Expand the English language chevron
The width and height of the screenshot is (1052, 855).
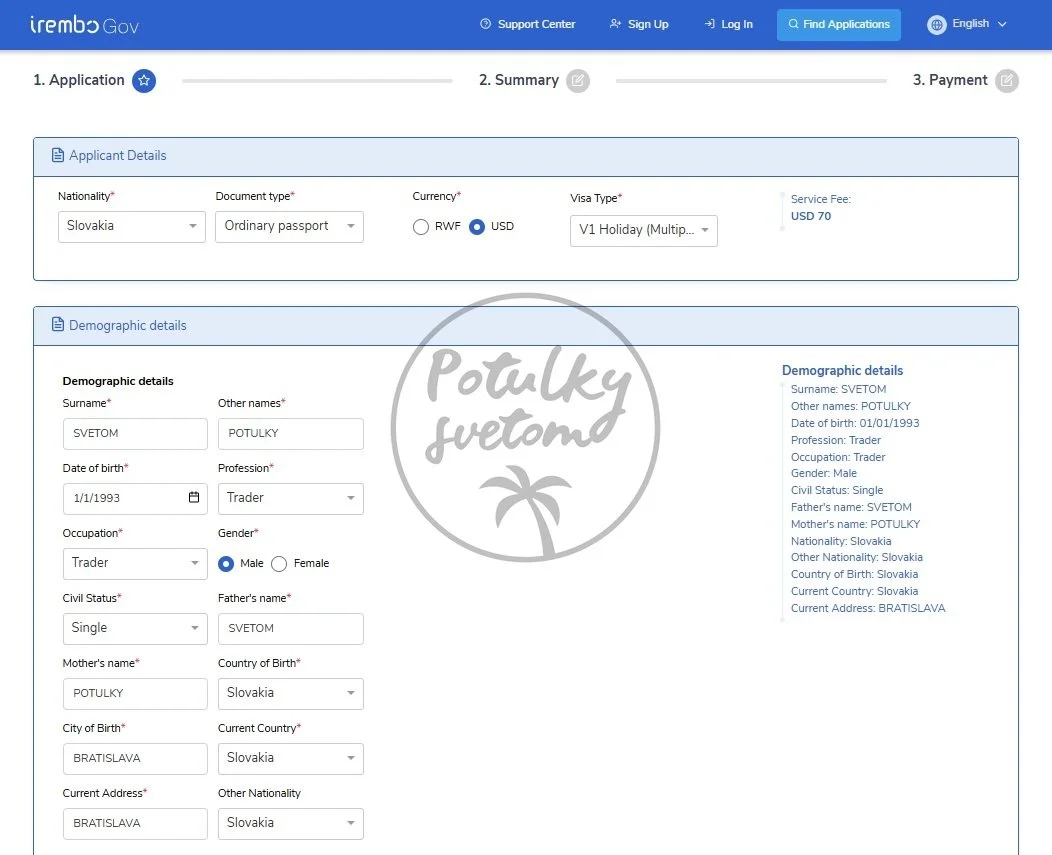pyautogui.click(x=1002, y=24)
